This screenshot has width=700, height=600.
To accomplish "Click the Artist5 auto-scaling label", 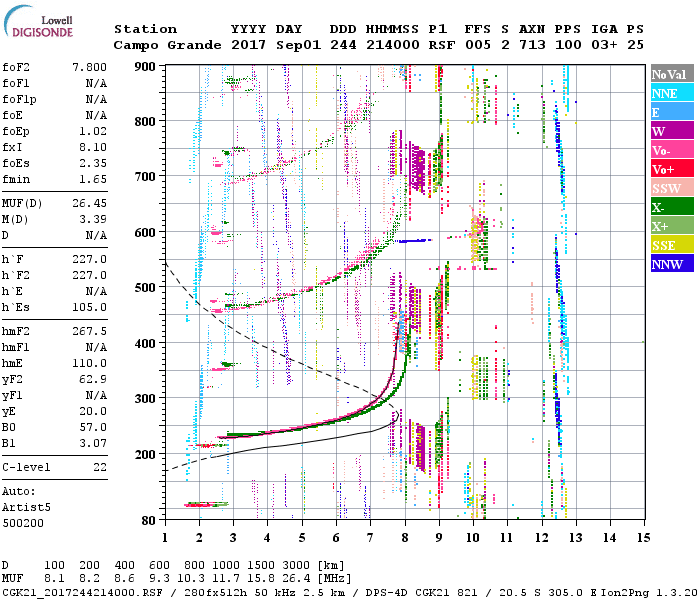I will (24, 507).
